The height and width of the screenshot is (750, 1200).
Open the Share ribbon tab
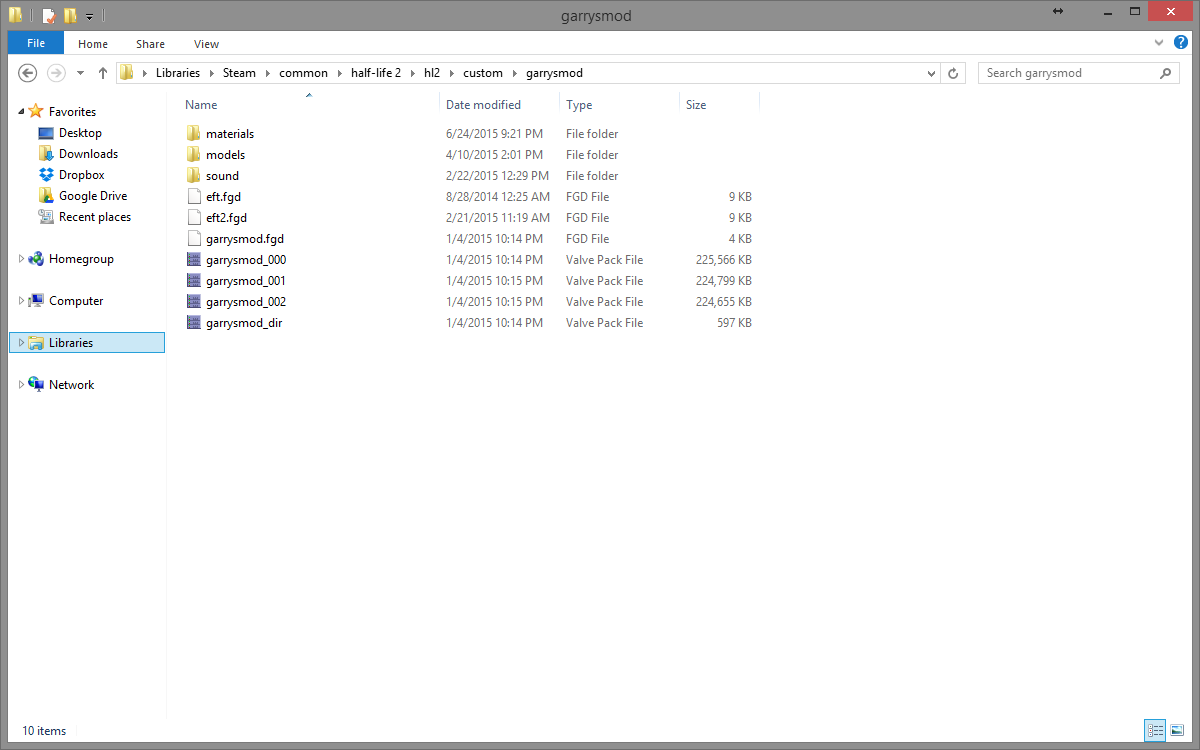click(x=151, y=43)
